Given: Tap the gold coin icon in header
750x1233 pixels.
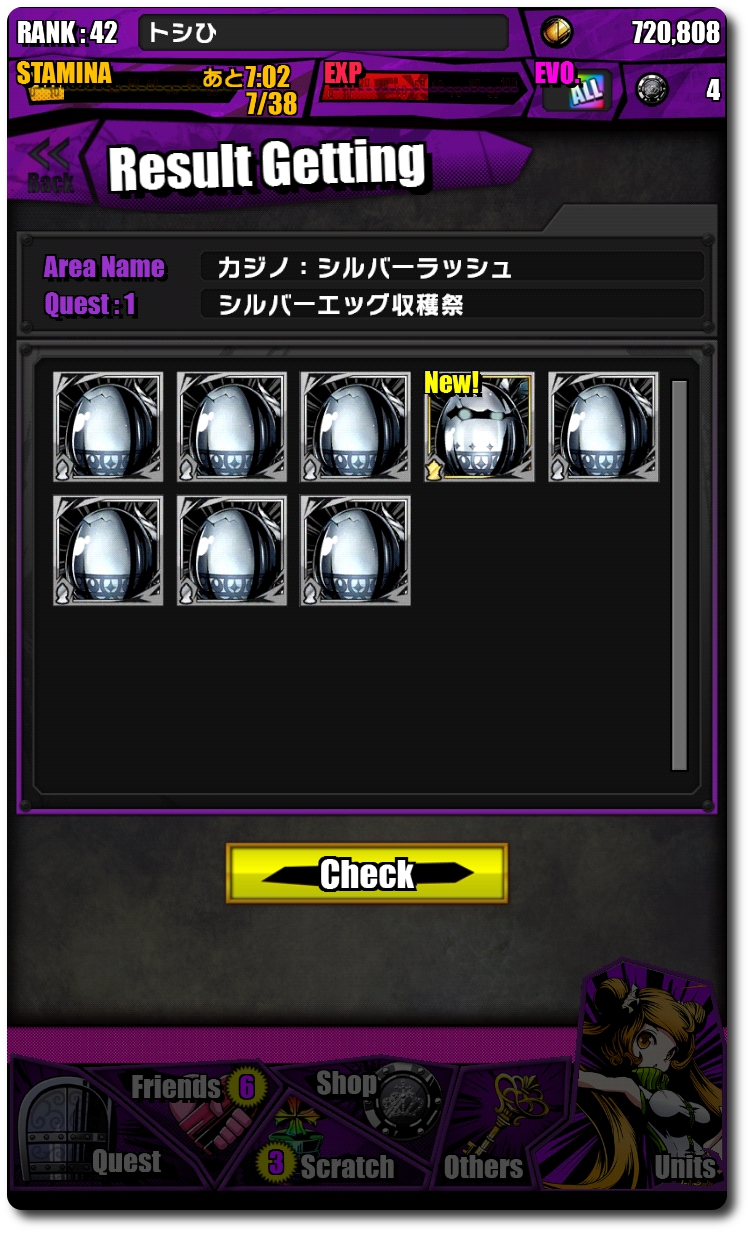Looking at the screenshot, I should (558, 32).
